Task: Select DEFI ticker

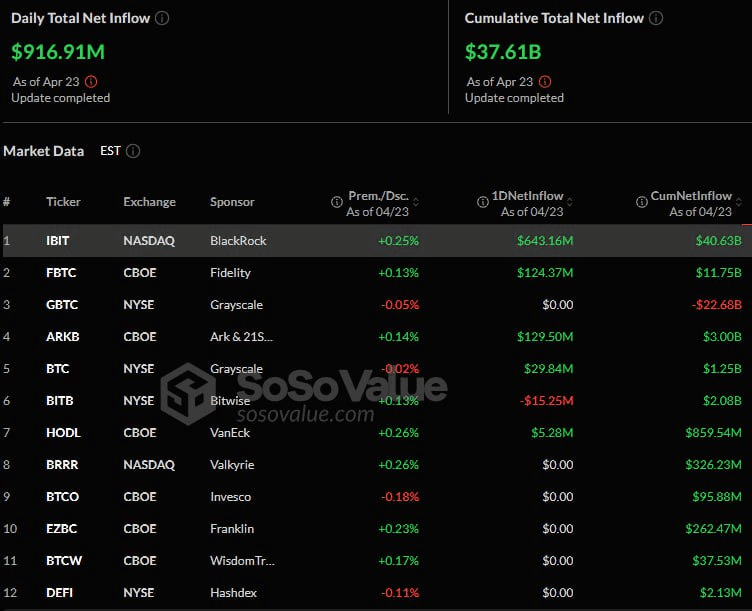Action: 59,593
